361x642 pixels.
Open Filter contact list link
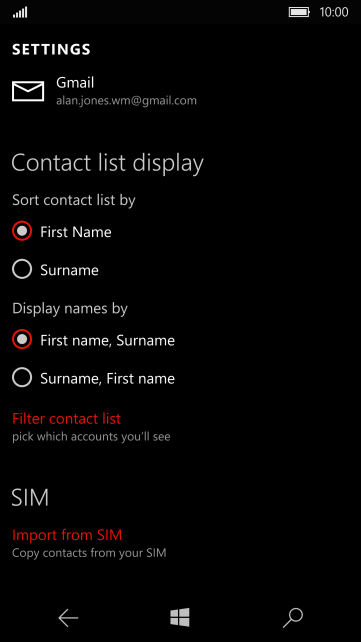point(67,418)
